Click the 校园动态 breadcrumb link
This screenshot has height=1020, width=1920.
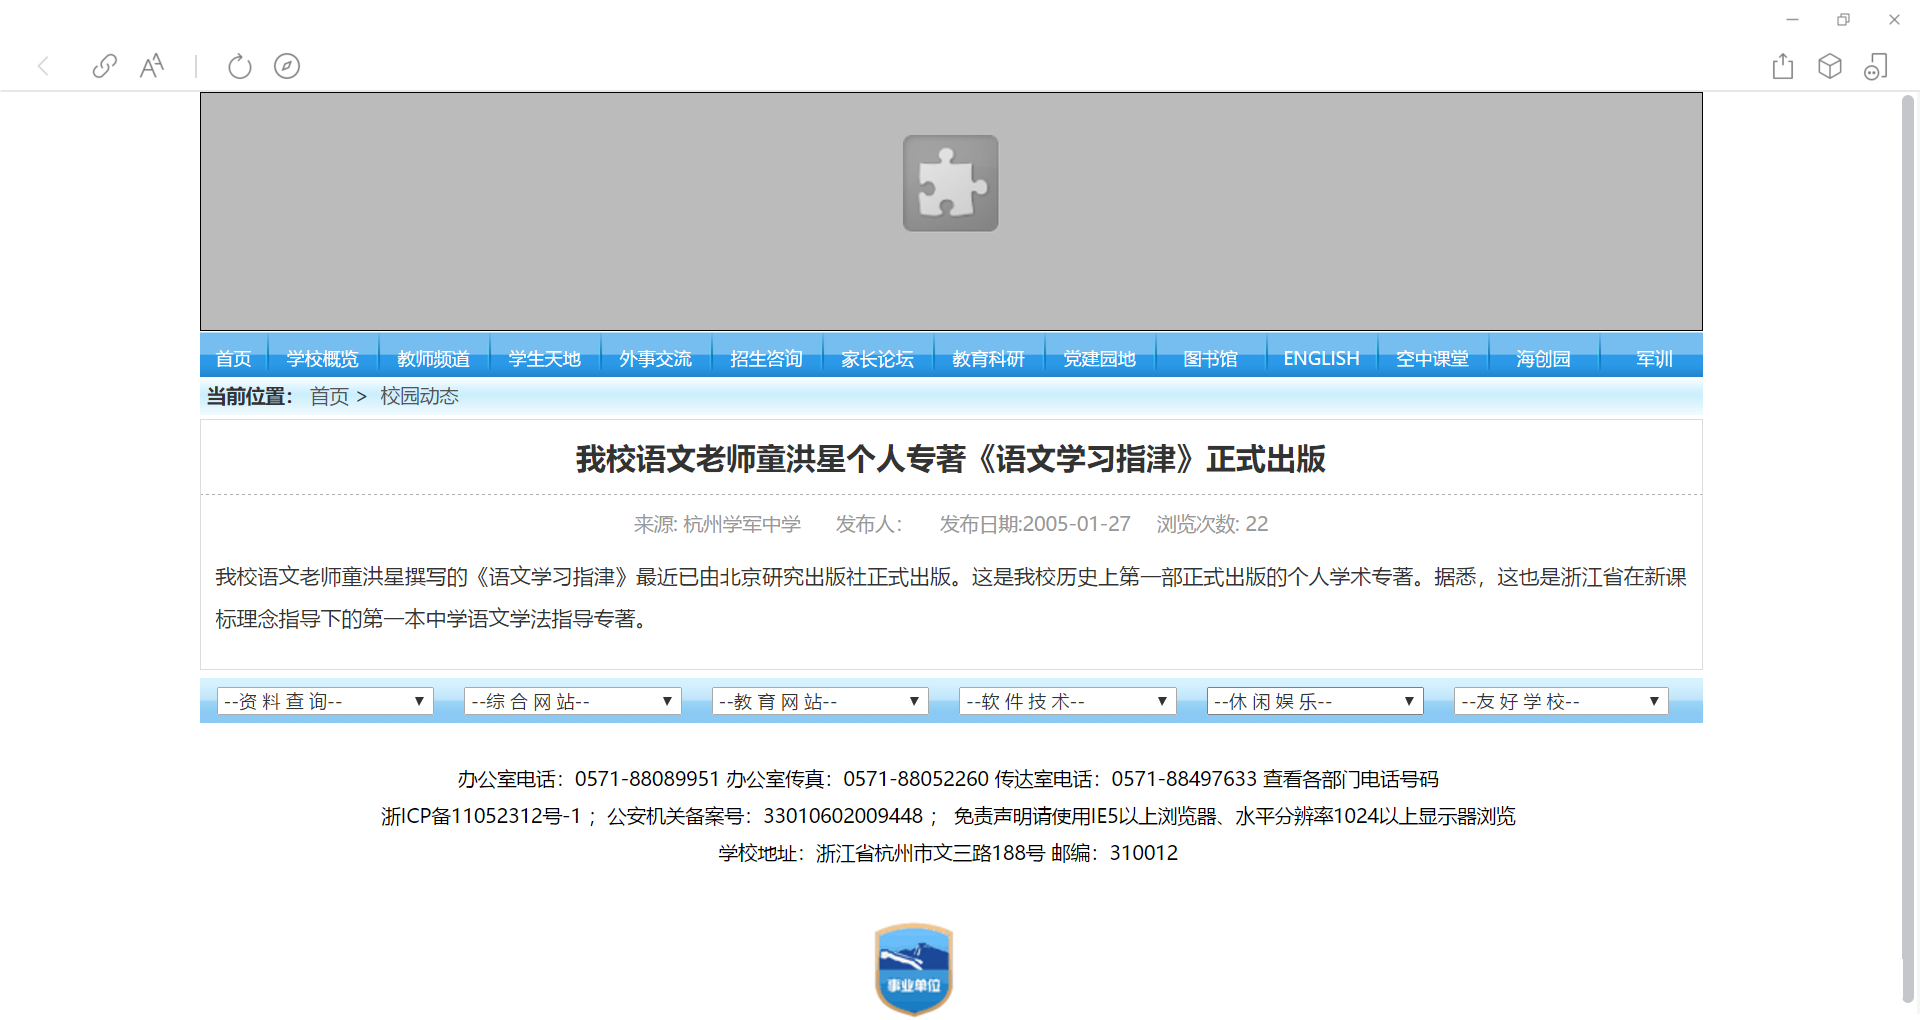coord(419,396)
